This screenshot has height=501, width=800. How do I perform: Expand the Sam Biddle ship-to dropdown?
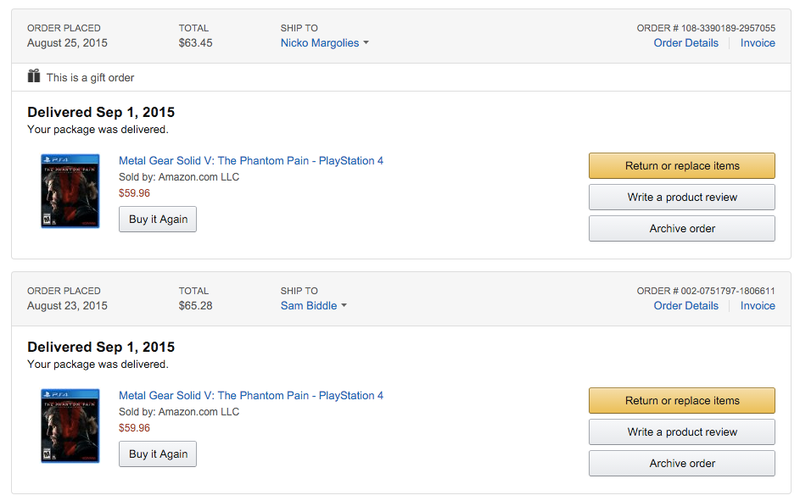click(x=344, y=306)
